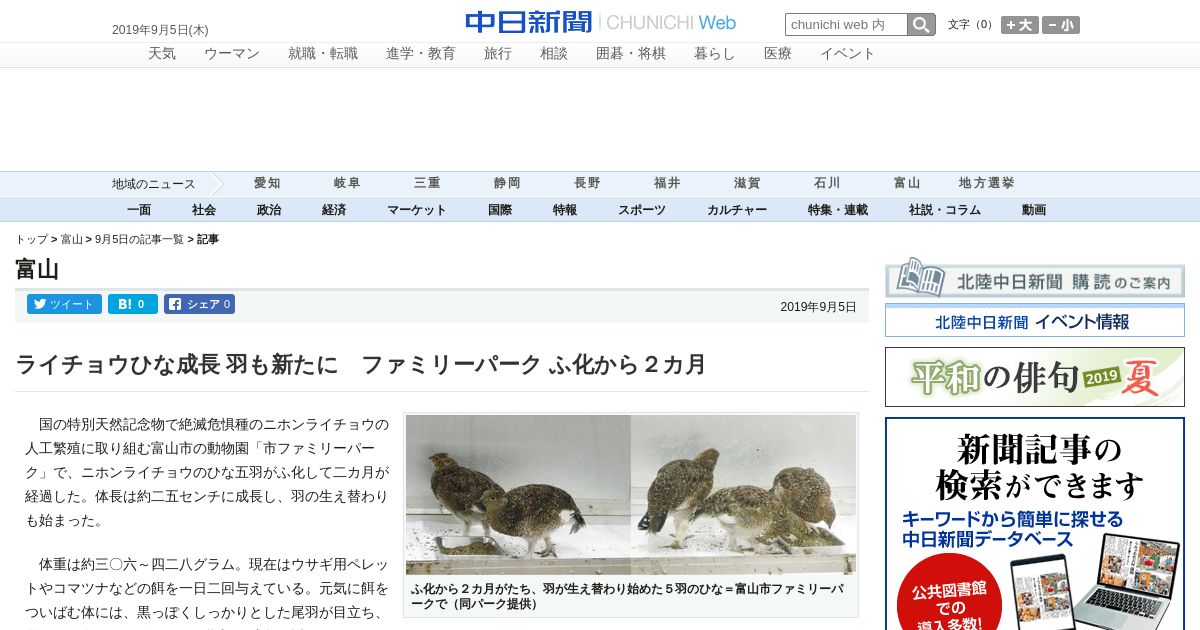Open the 動画 video menu

pyautogui.click(x=1034, y=210)
